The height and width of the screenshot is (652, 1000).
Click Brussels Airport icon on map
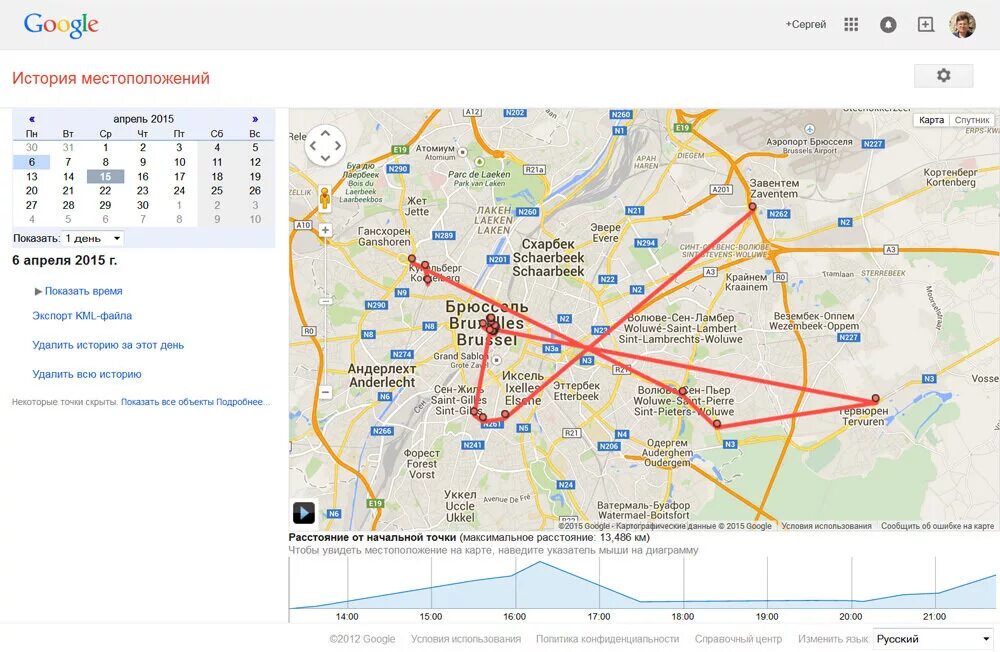(x=809, y=130)
